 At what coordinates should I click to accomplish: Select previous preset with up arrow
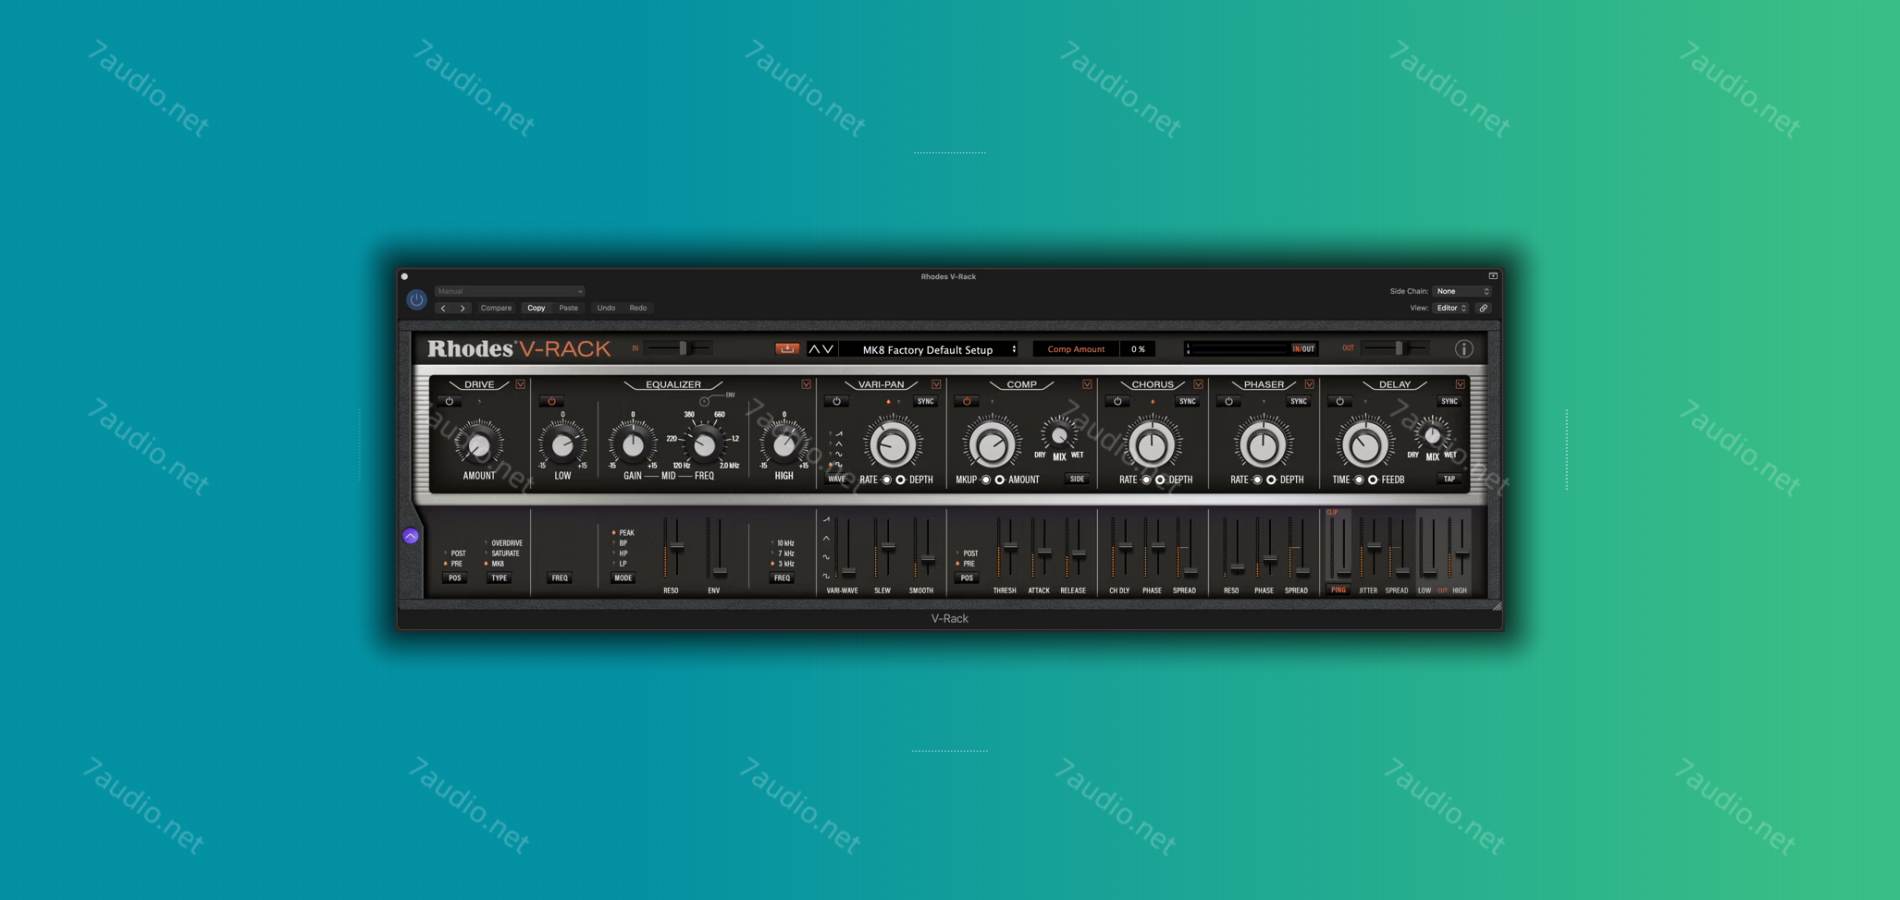pos(814,349)
